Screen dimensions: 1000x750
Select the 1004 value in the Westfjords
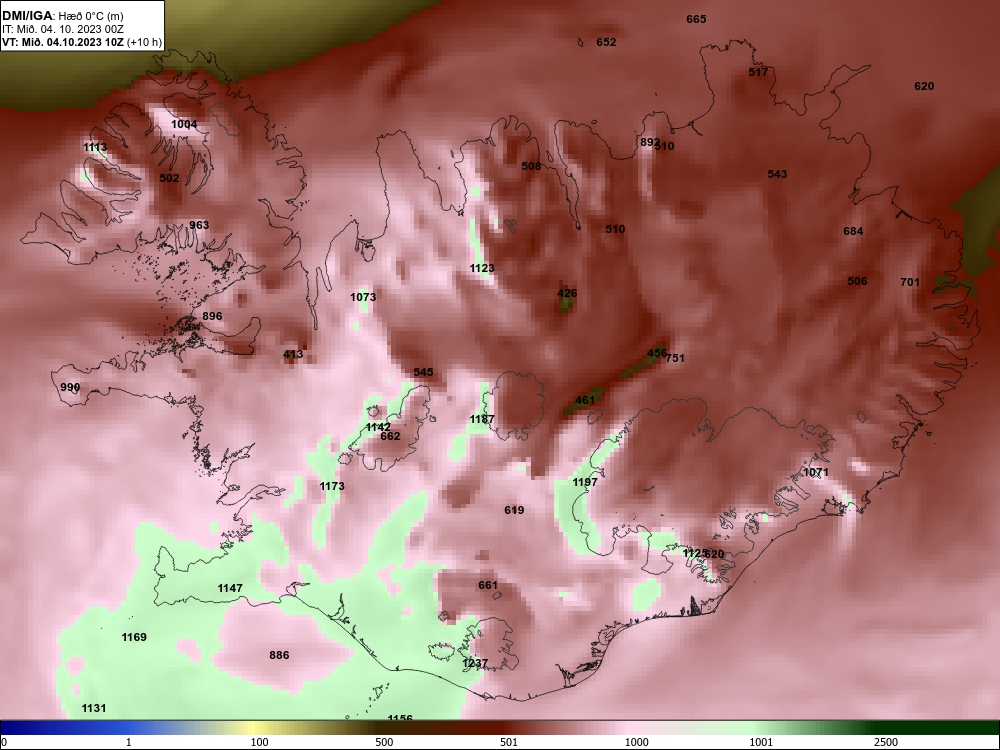184,124
